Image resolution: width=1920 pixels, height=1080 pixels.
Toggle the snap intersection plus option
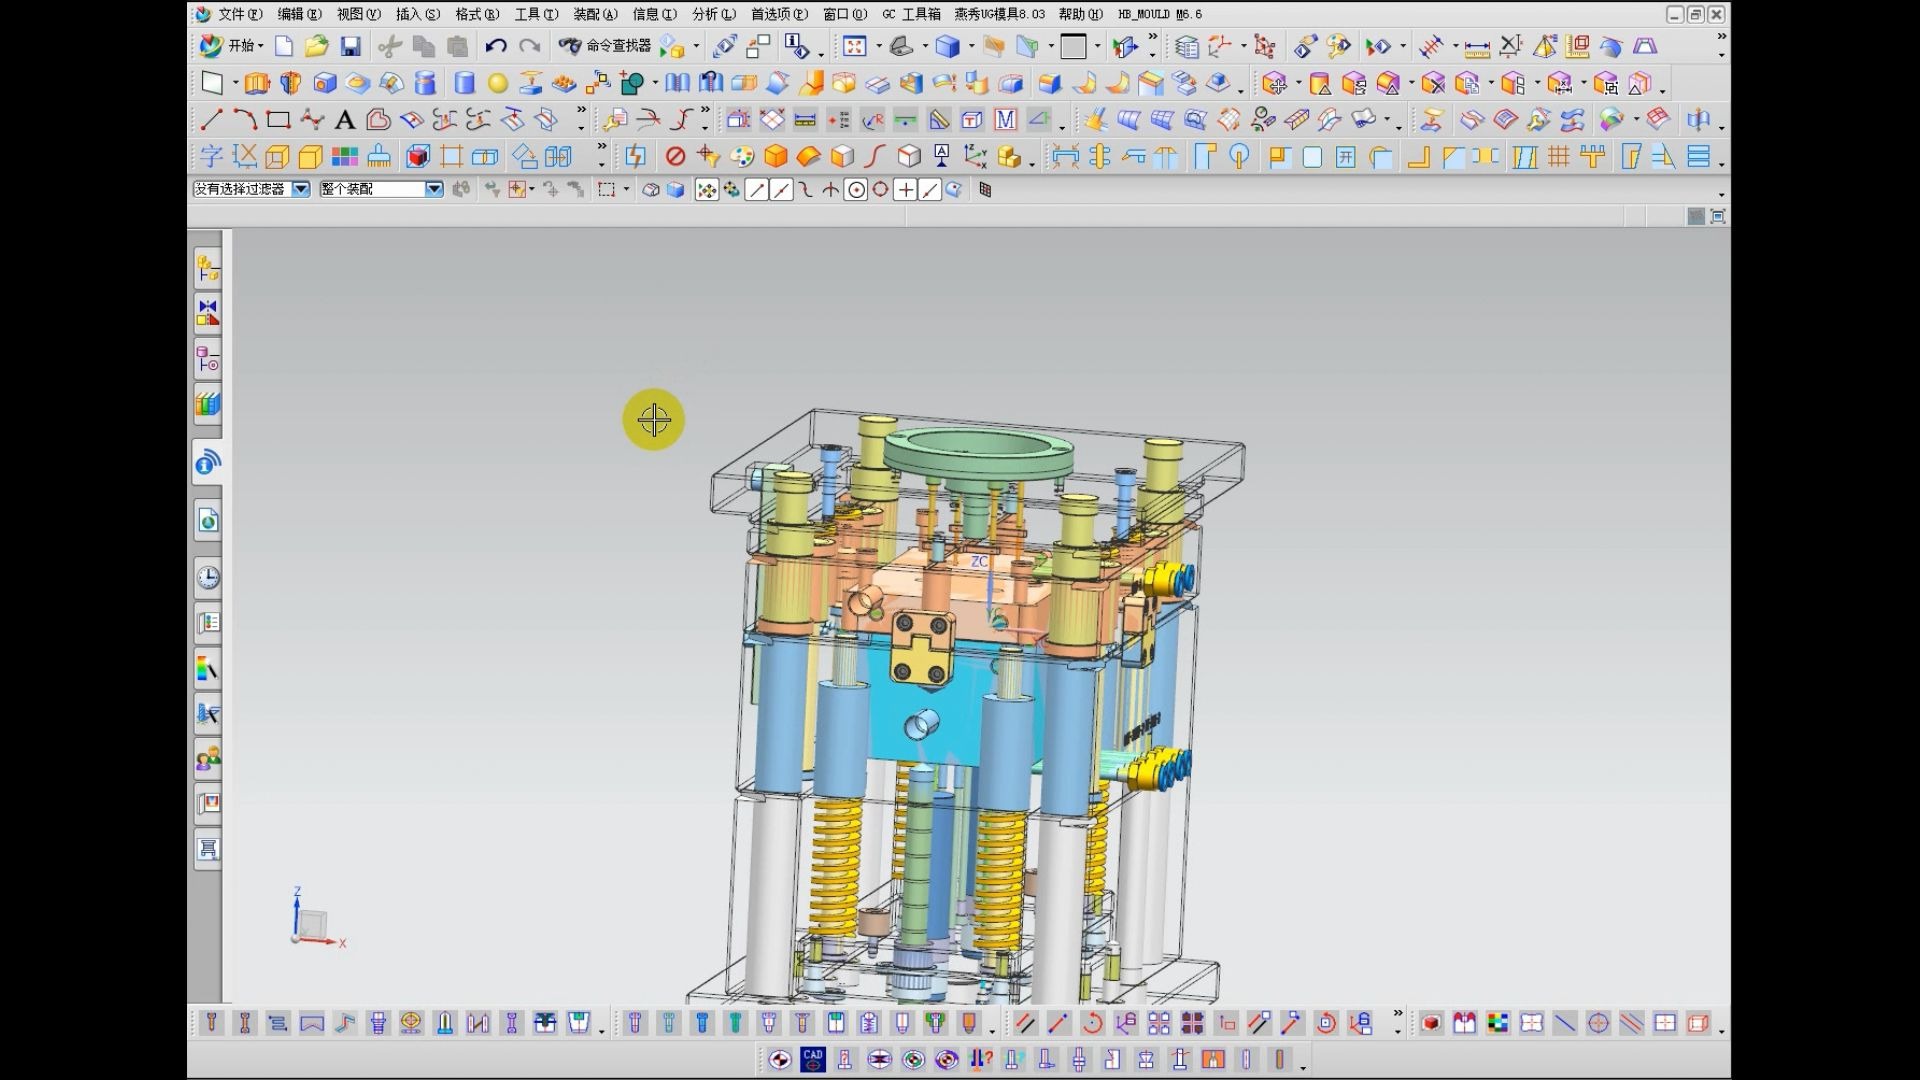point(905,190)
